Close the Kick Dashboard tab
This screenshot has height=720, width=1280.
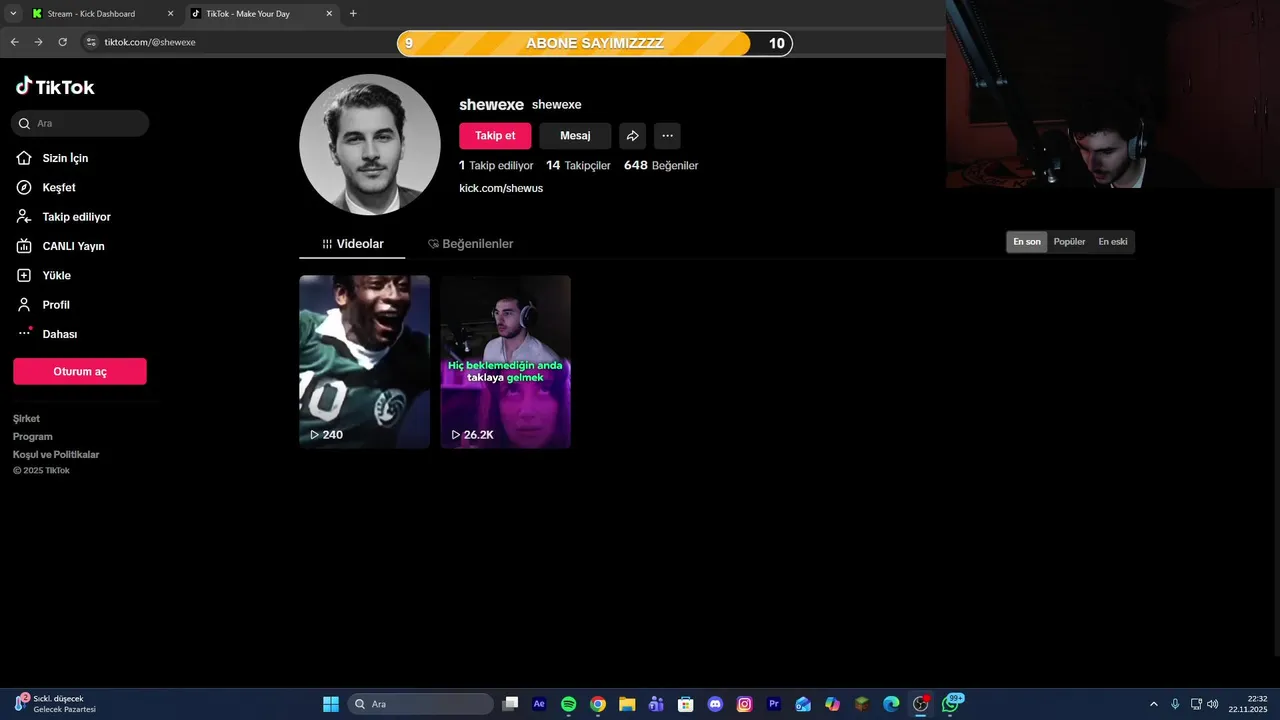(x=169, y=14)
